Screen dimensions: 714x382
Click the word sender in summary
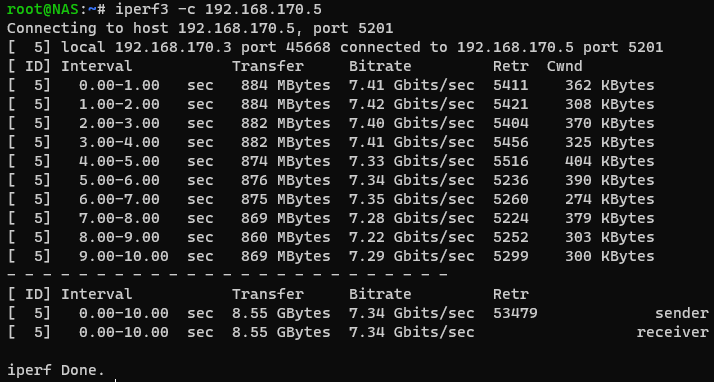(x=682, y=313)
